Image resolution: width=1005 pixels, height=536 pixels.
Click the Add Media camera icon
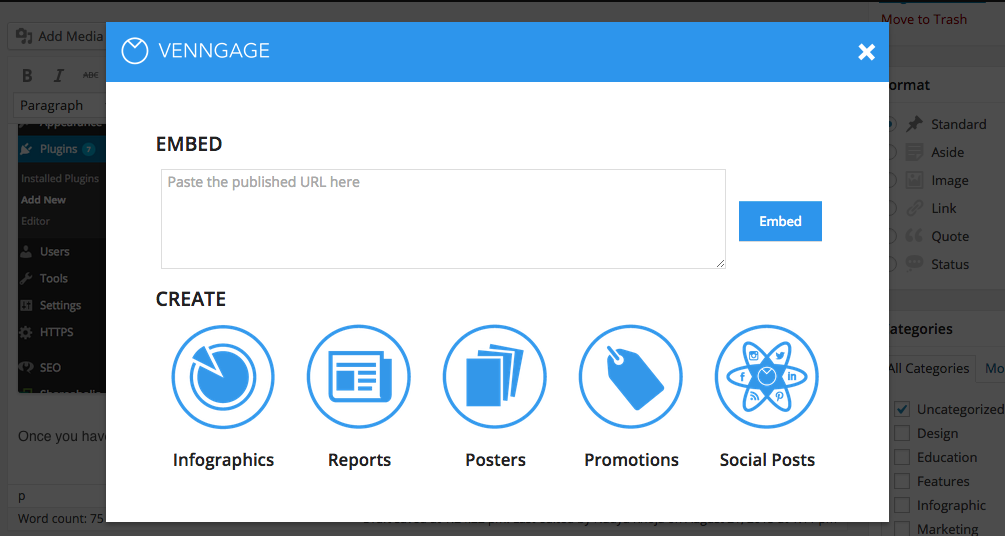[x=24, y=36]
